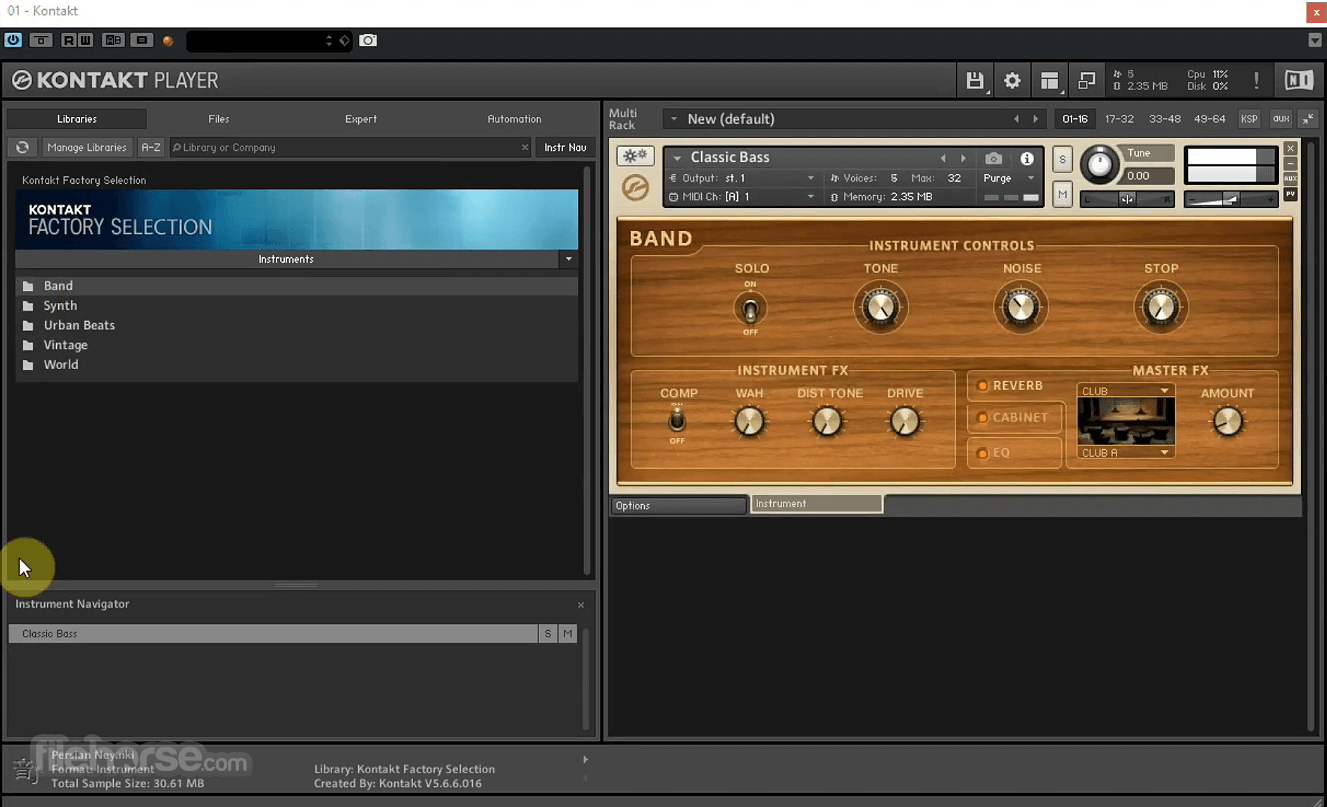Click the W (write automation) button
1327x807 pixels.
85,40
